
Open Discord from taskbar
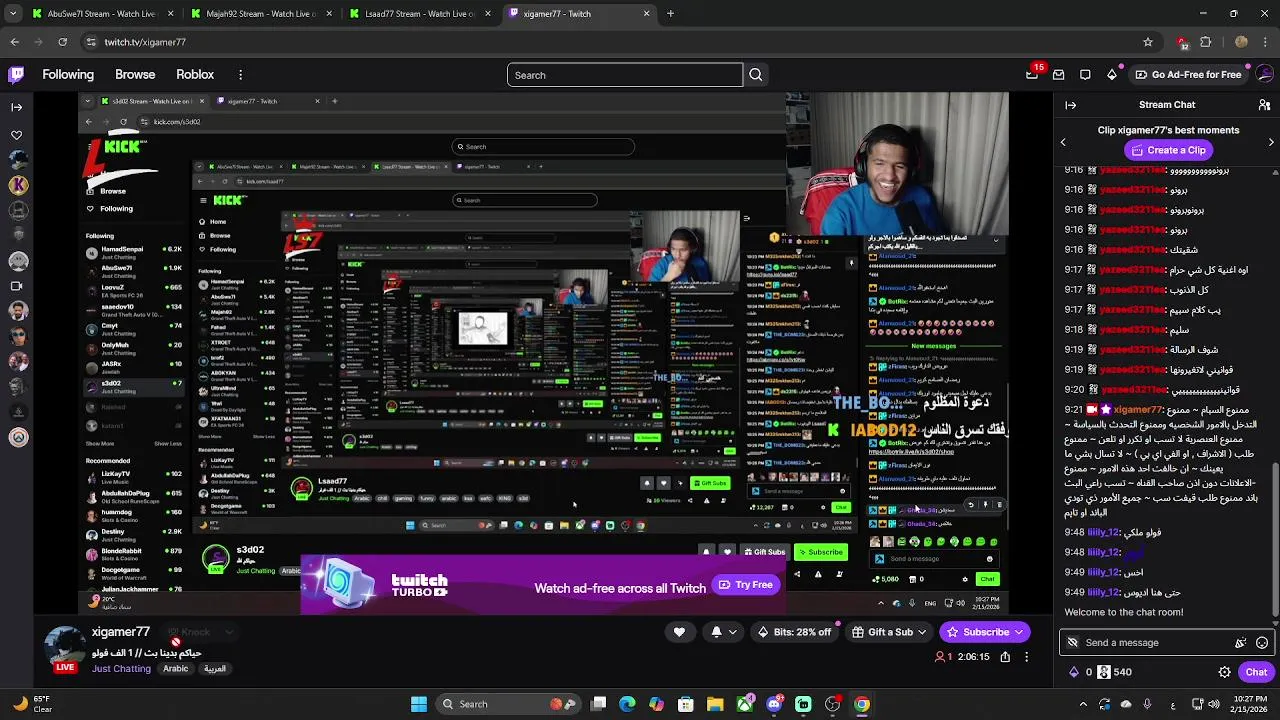[774, 704]
